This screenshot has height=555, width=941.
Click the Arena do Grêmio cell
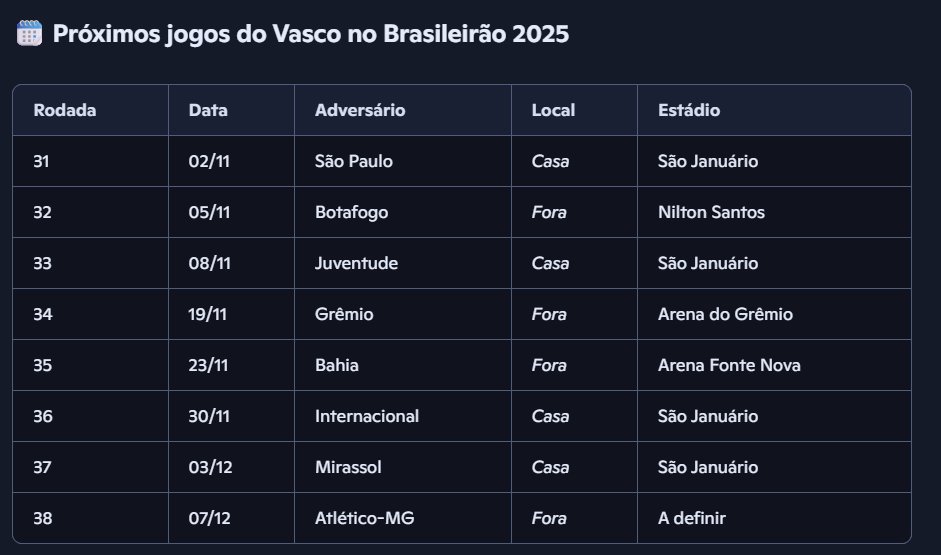(x=725, y=314)
